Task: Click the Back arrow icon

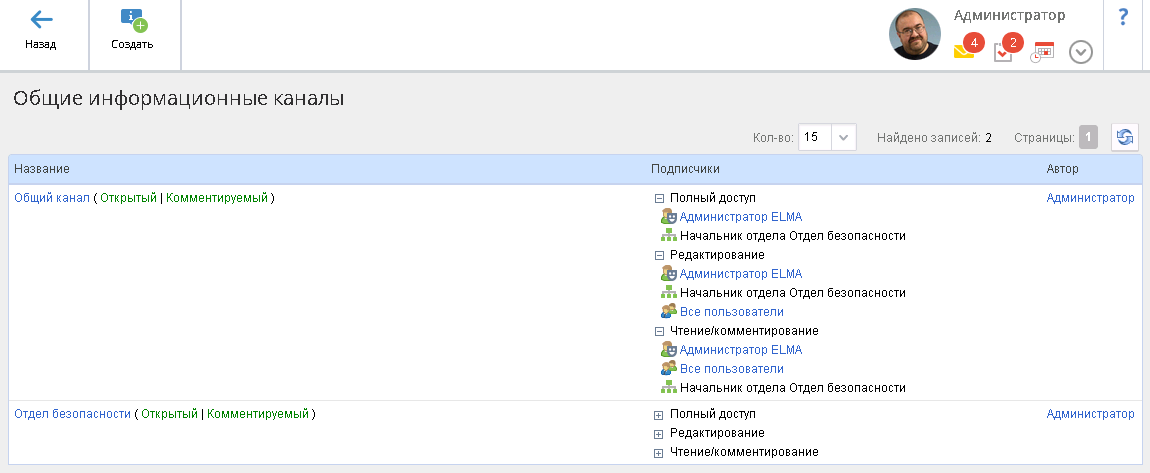Action: pos(41,20)
